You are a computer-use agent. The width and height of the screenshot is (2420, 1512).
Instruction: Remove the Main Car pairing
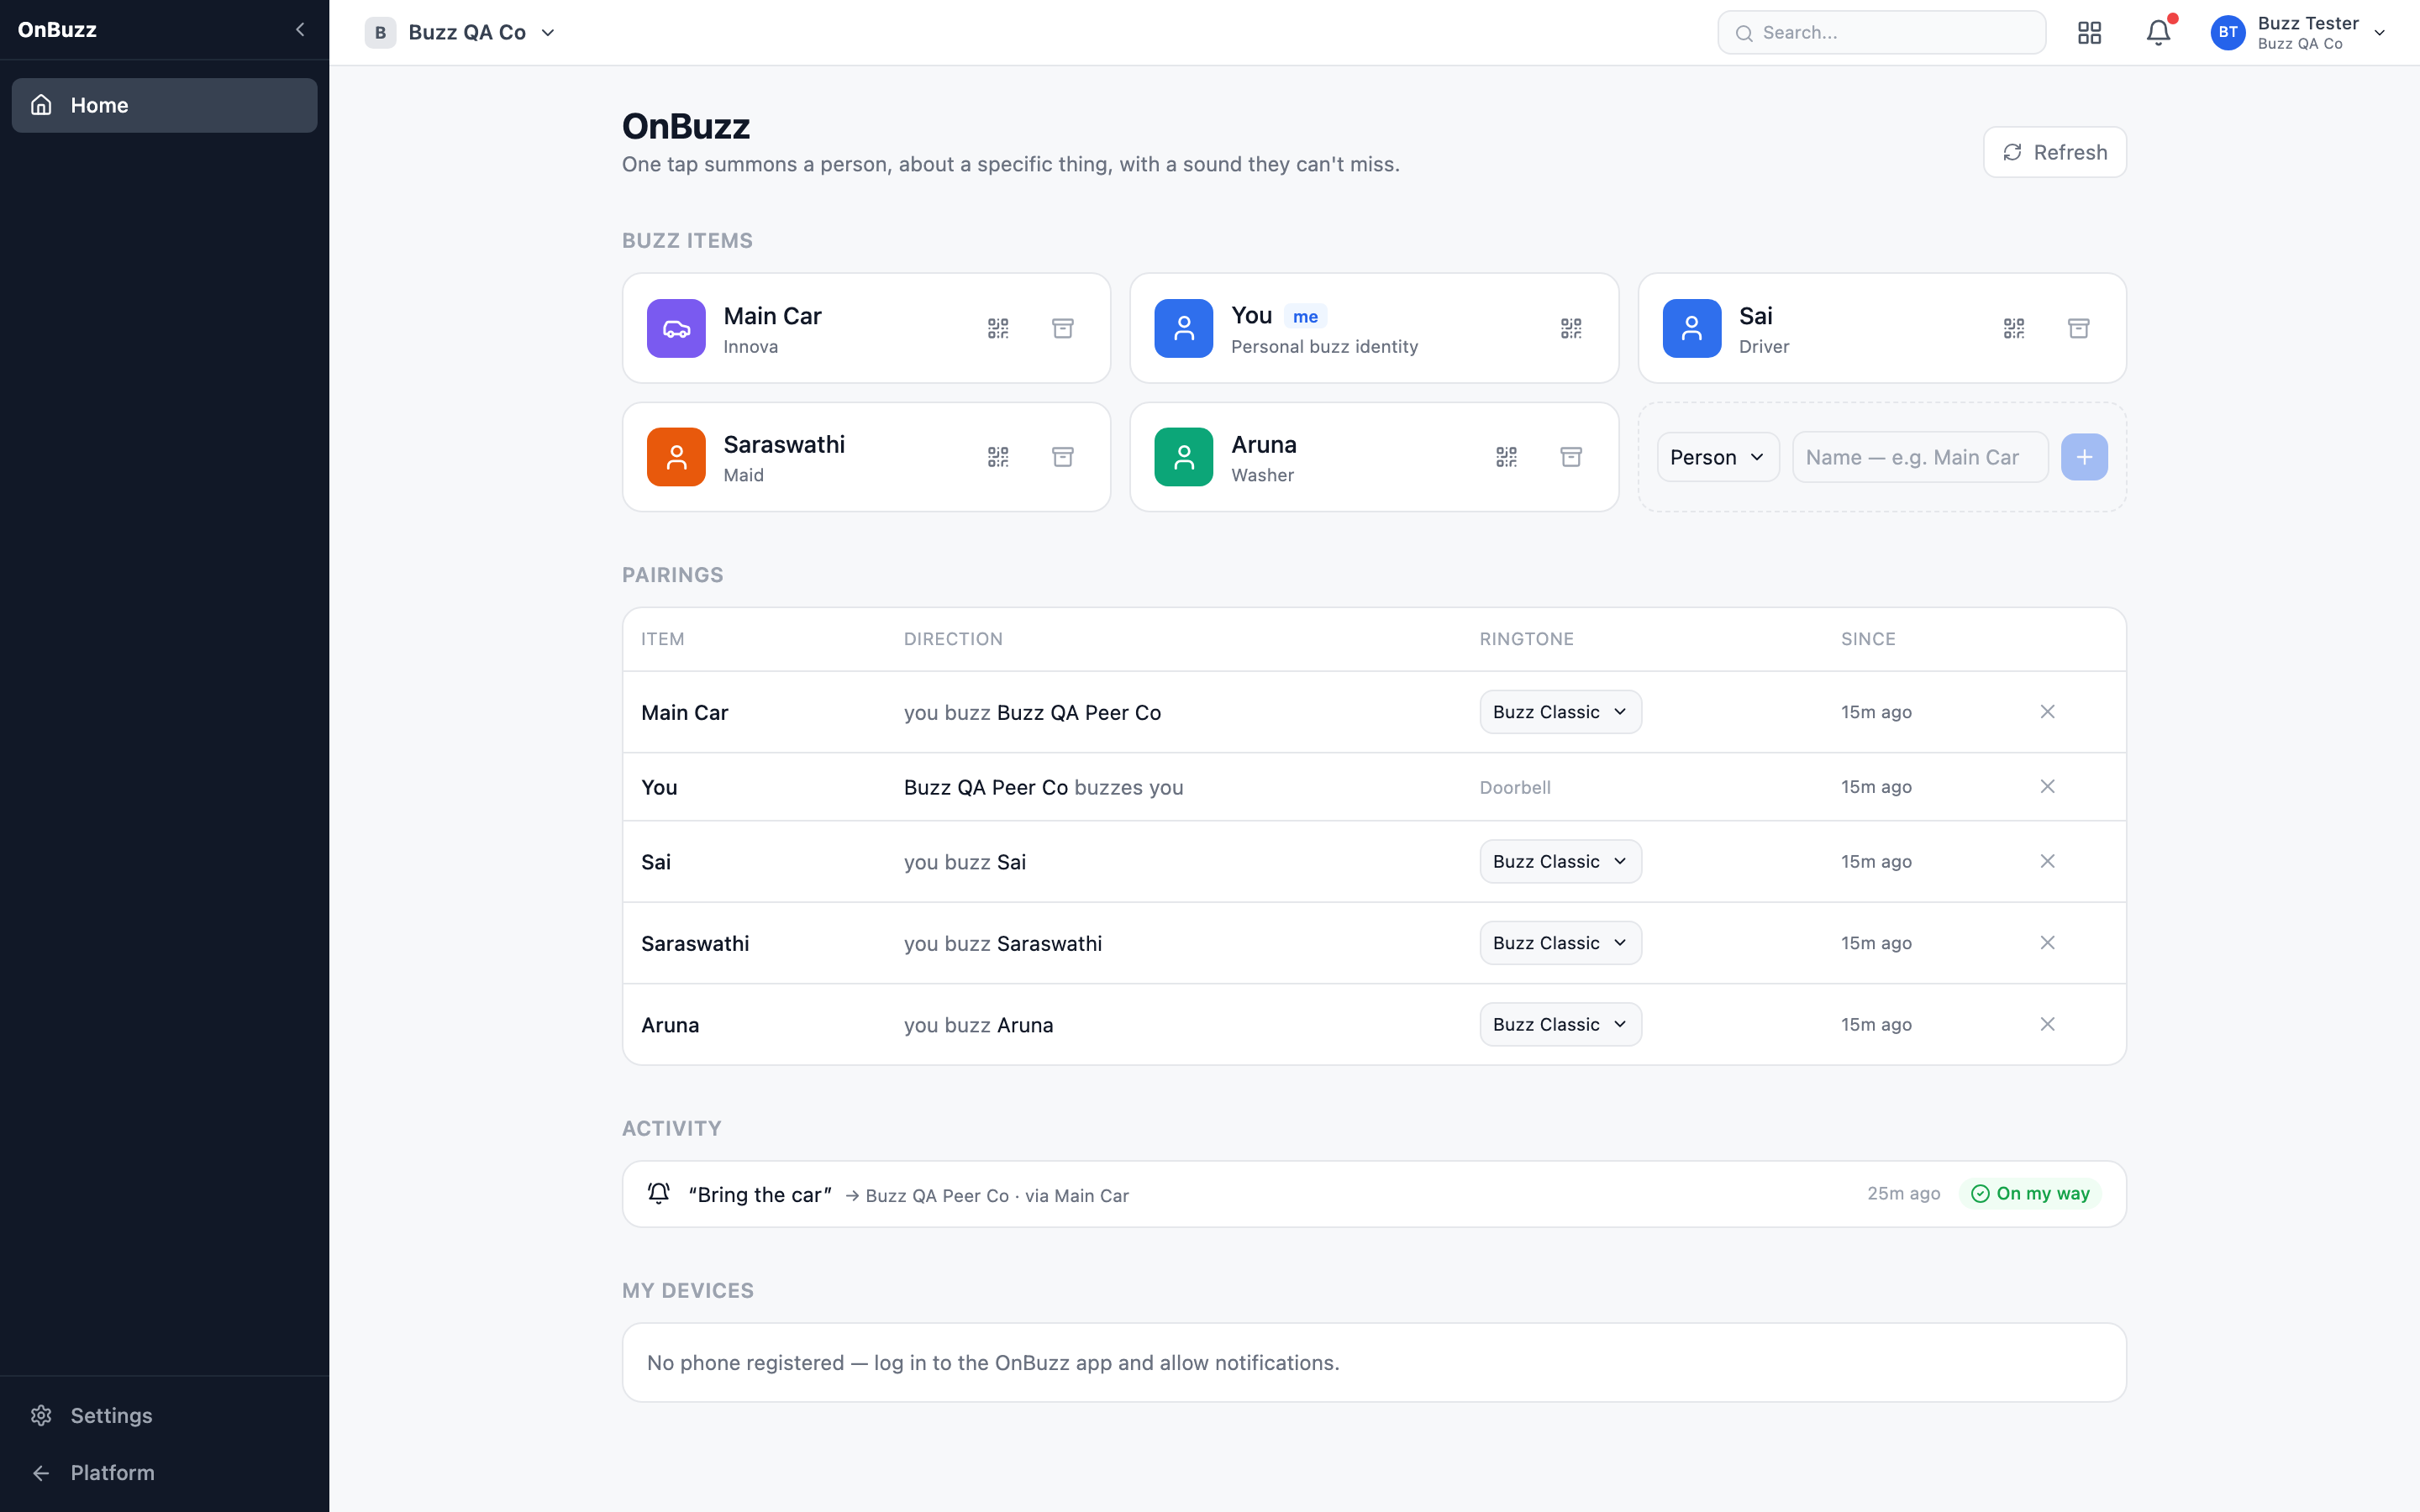2047,712
